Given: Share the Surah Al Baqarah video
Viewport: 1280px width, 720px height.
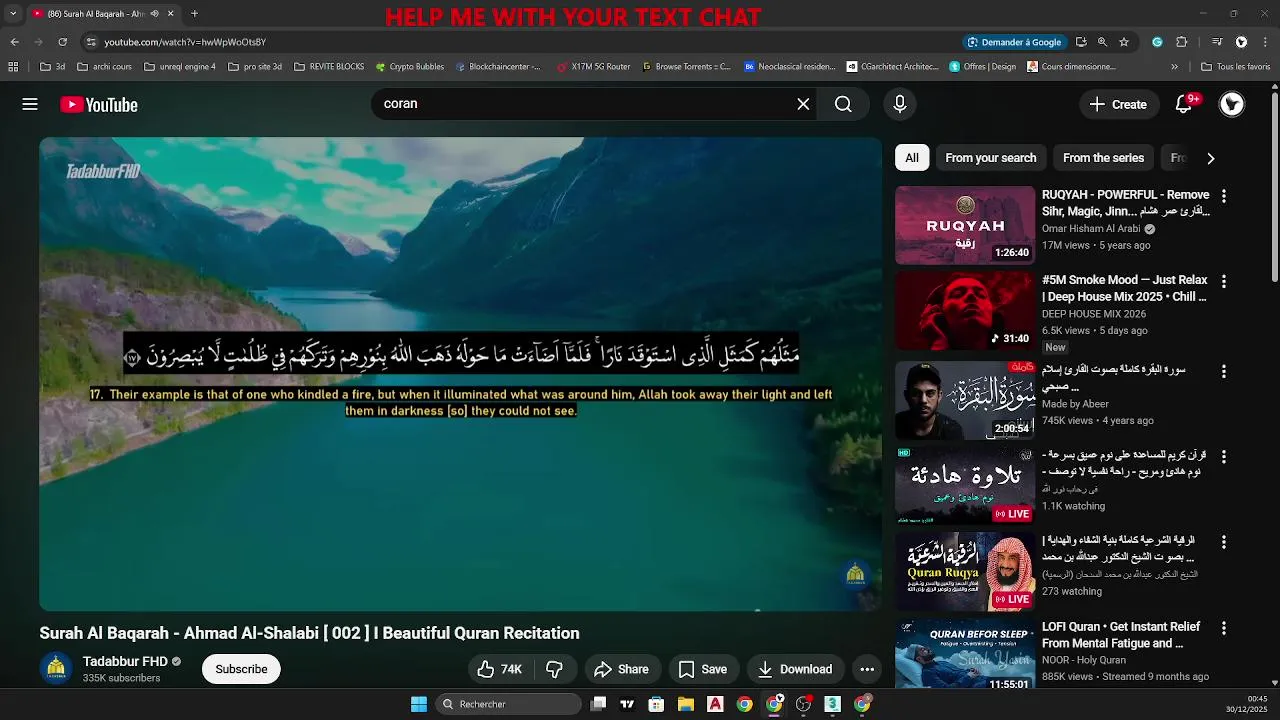Looking at the screenshot, I should coord(621,669).
